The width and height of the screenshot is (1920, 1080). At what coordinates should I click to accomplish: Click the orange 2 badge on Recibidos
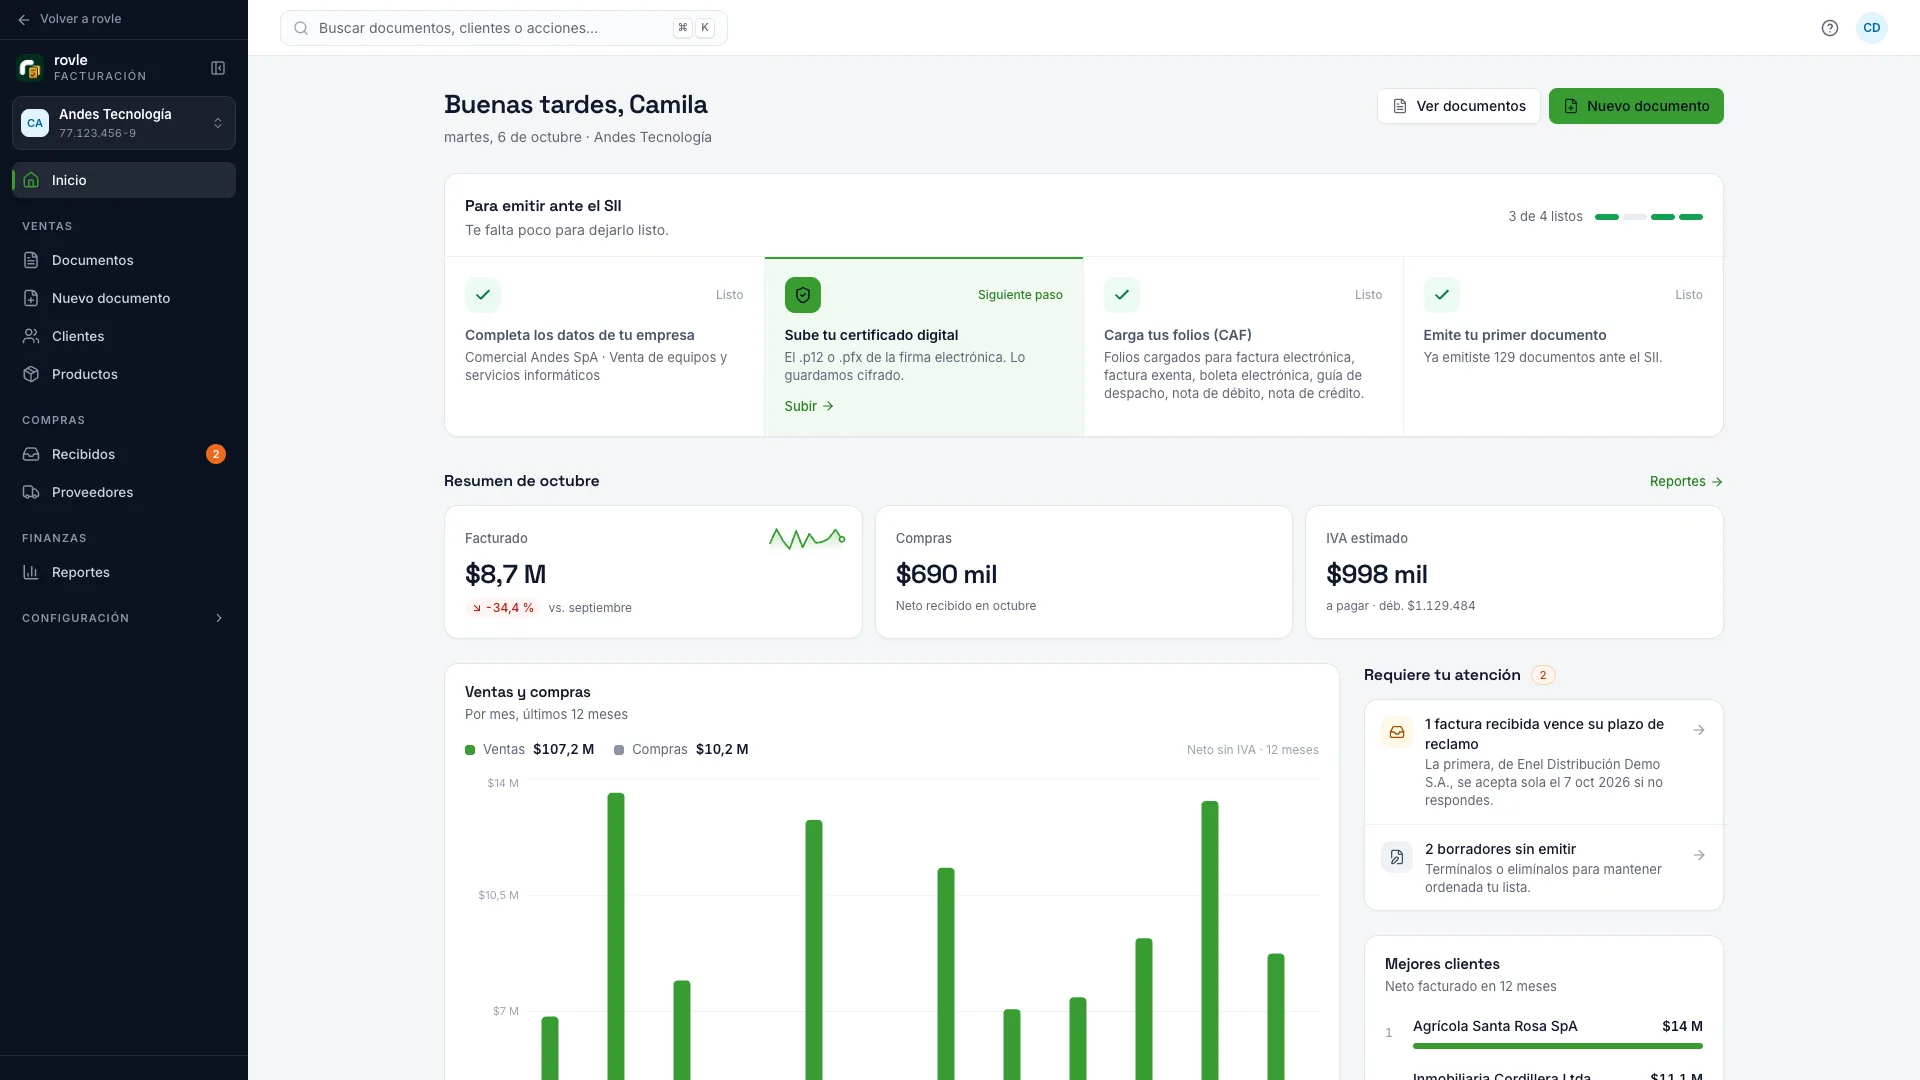[x=216, y=454]
